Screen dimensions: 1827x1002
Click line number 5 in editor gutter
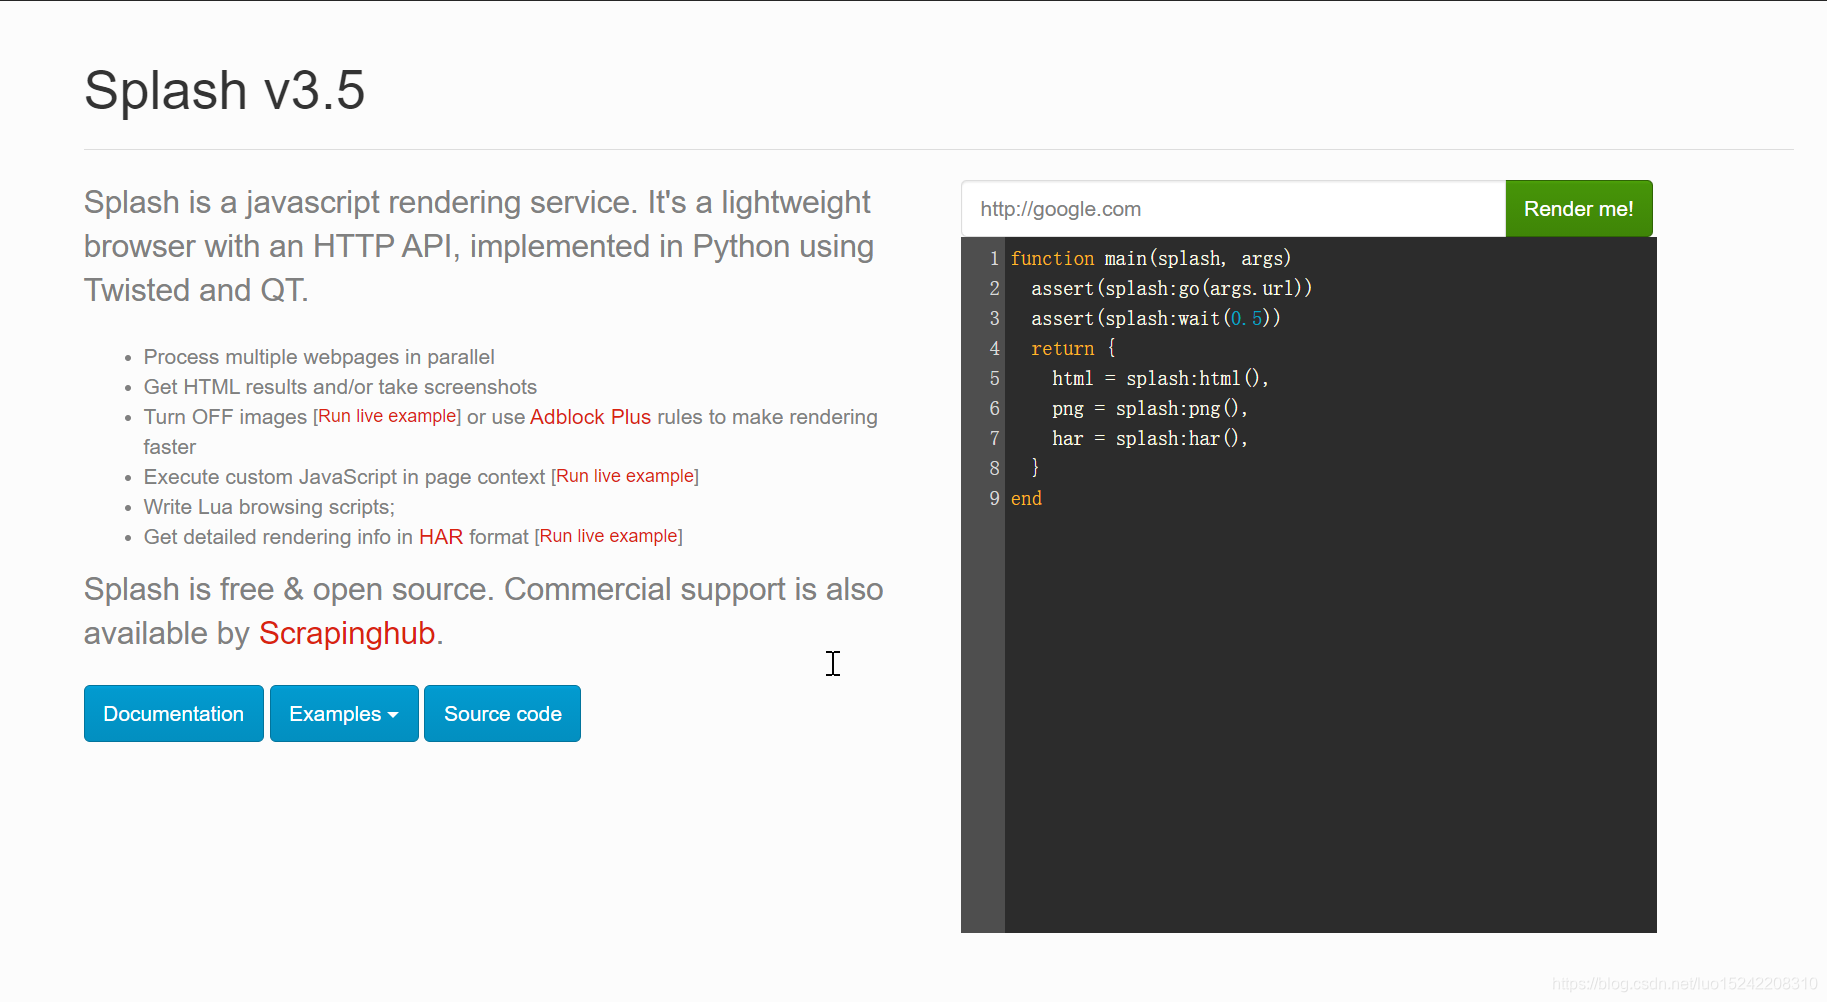tap(994, 378)
